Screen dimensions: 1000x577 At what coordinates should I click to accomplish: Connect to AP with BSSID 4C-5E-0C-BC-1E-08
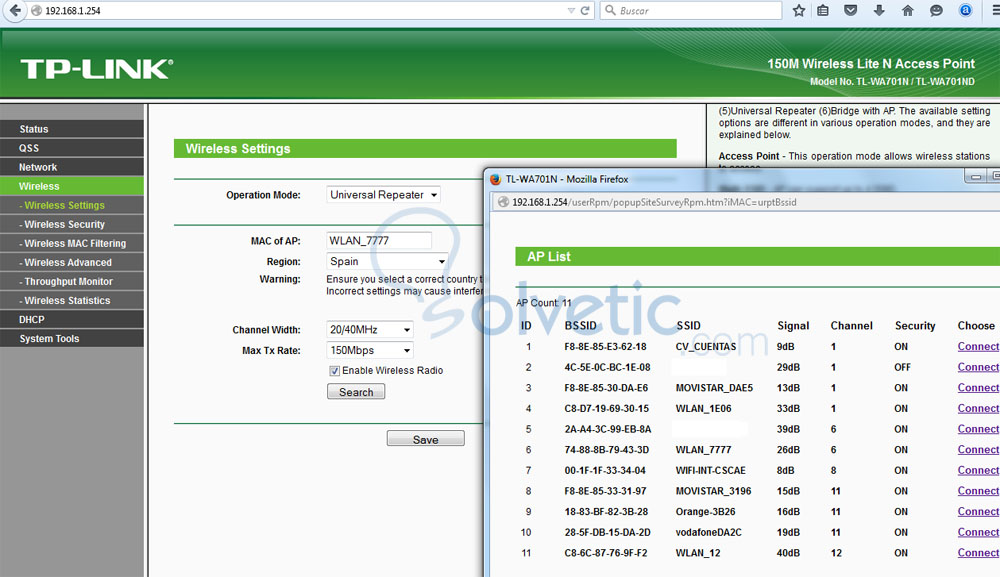pos(978,367)
